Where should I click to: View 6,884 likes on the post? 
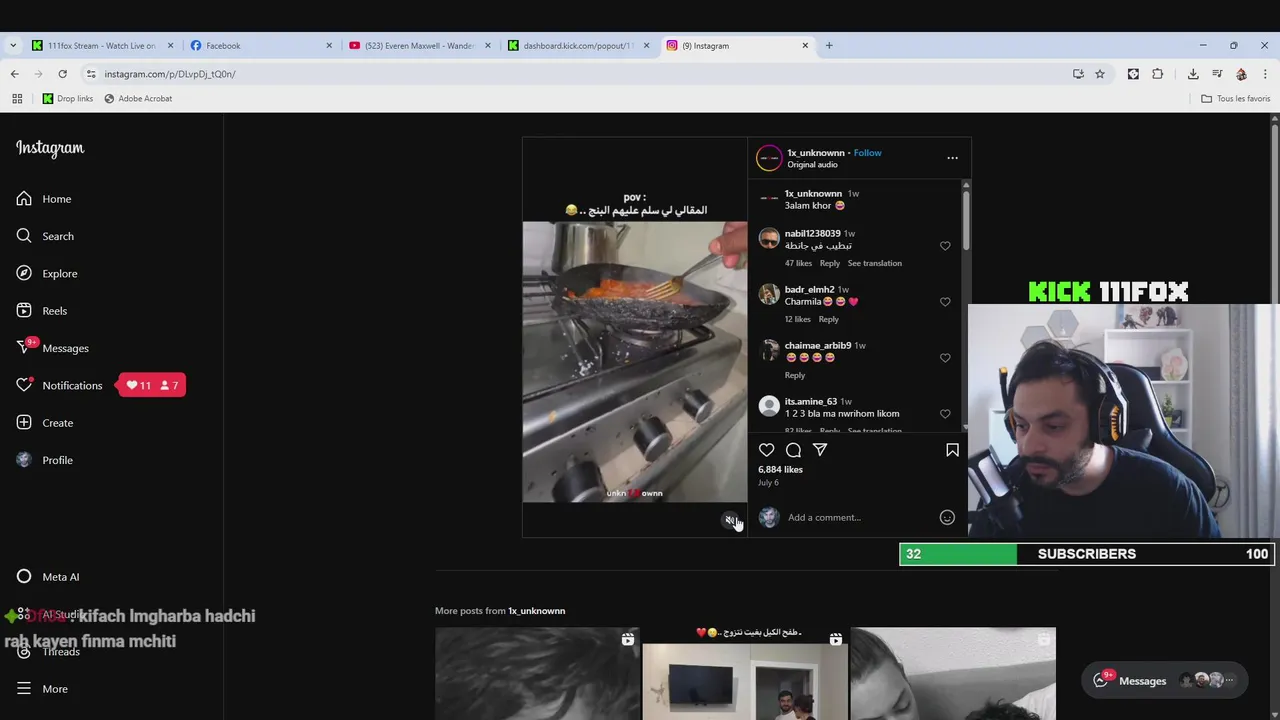[780, 469]
